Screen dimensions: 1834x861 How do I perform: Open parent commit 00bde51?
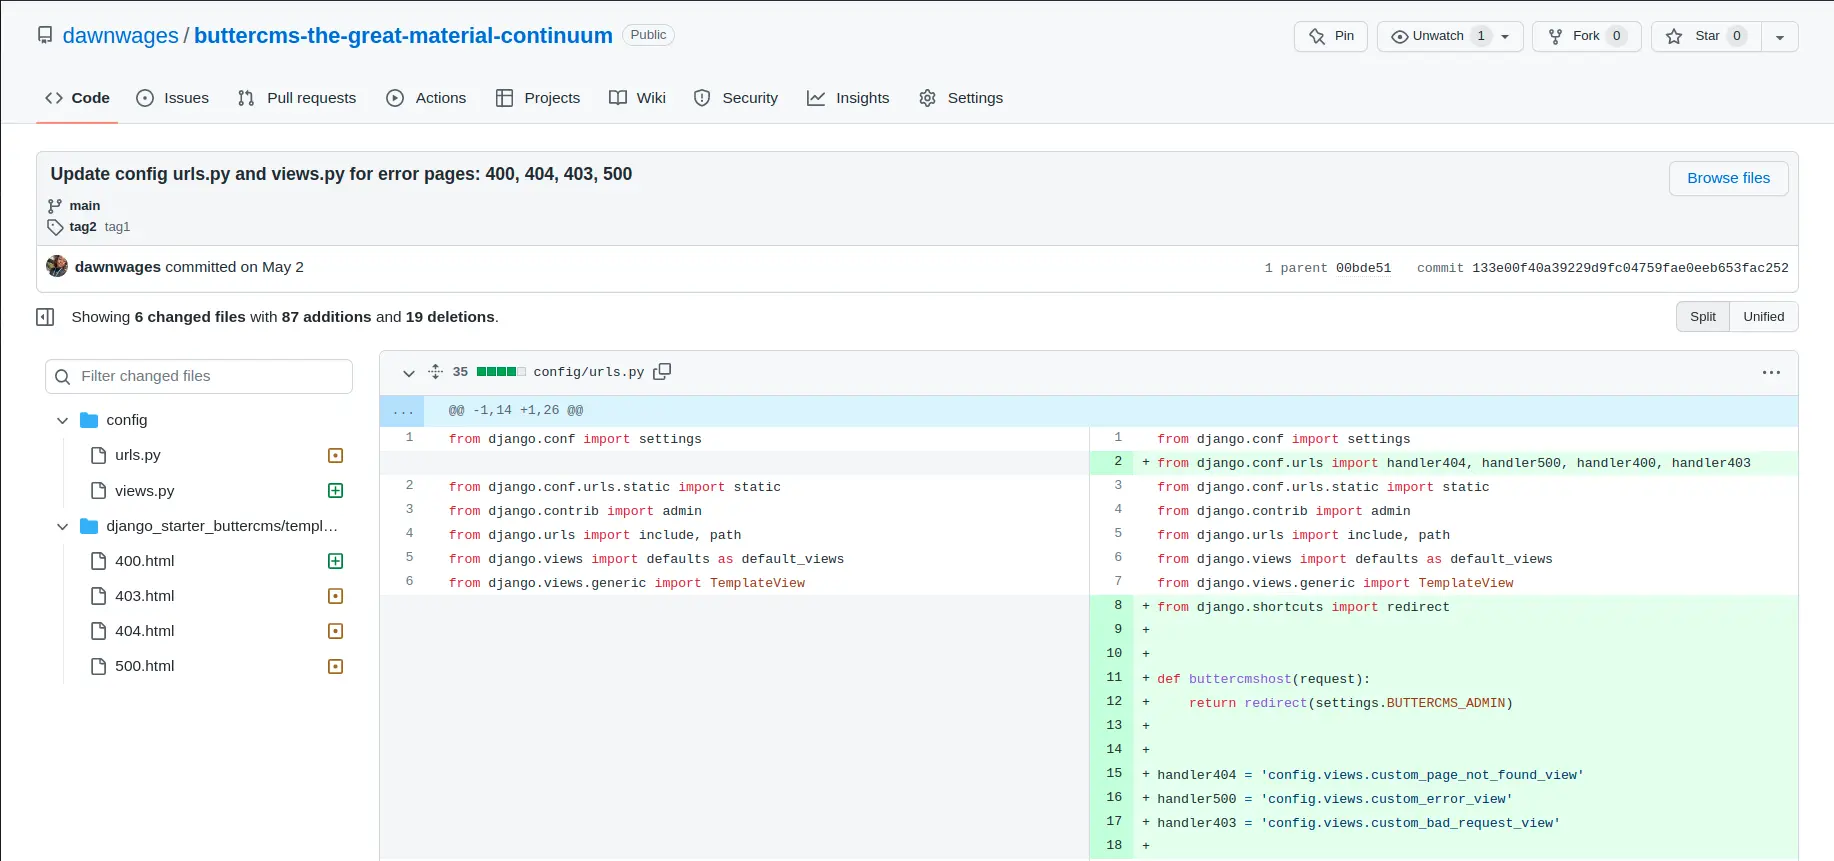pyautogui.click(x=1363, y=268)
